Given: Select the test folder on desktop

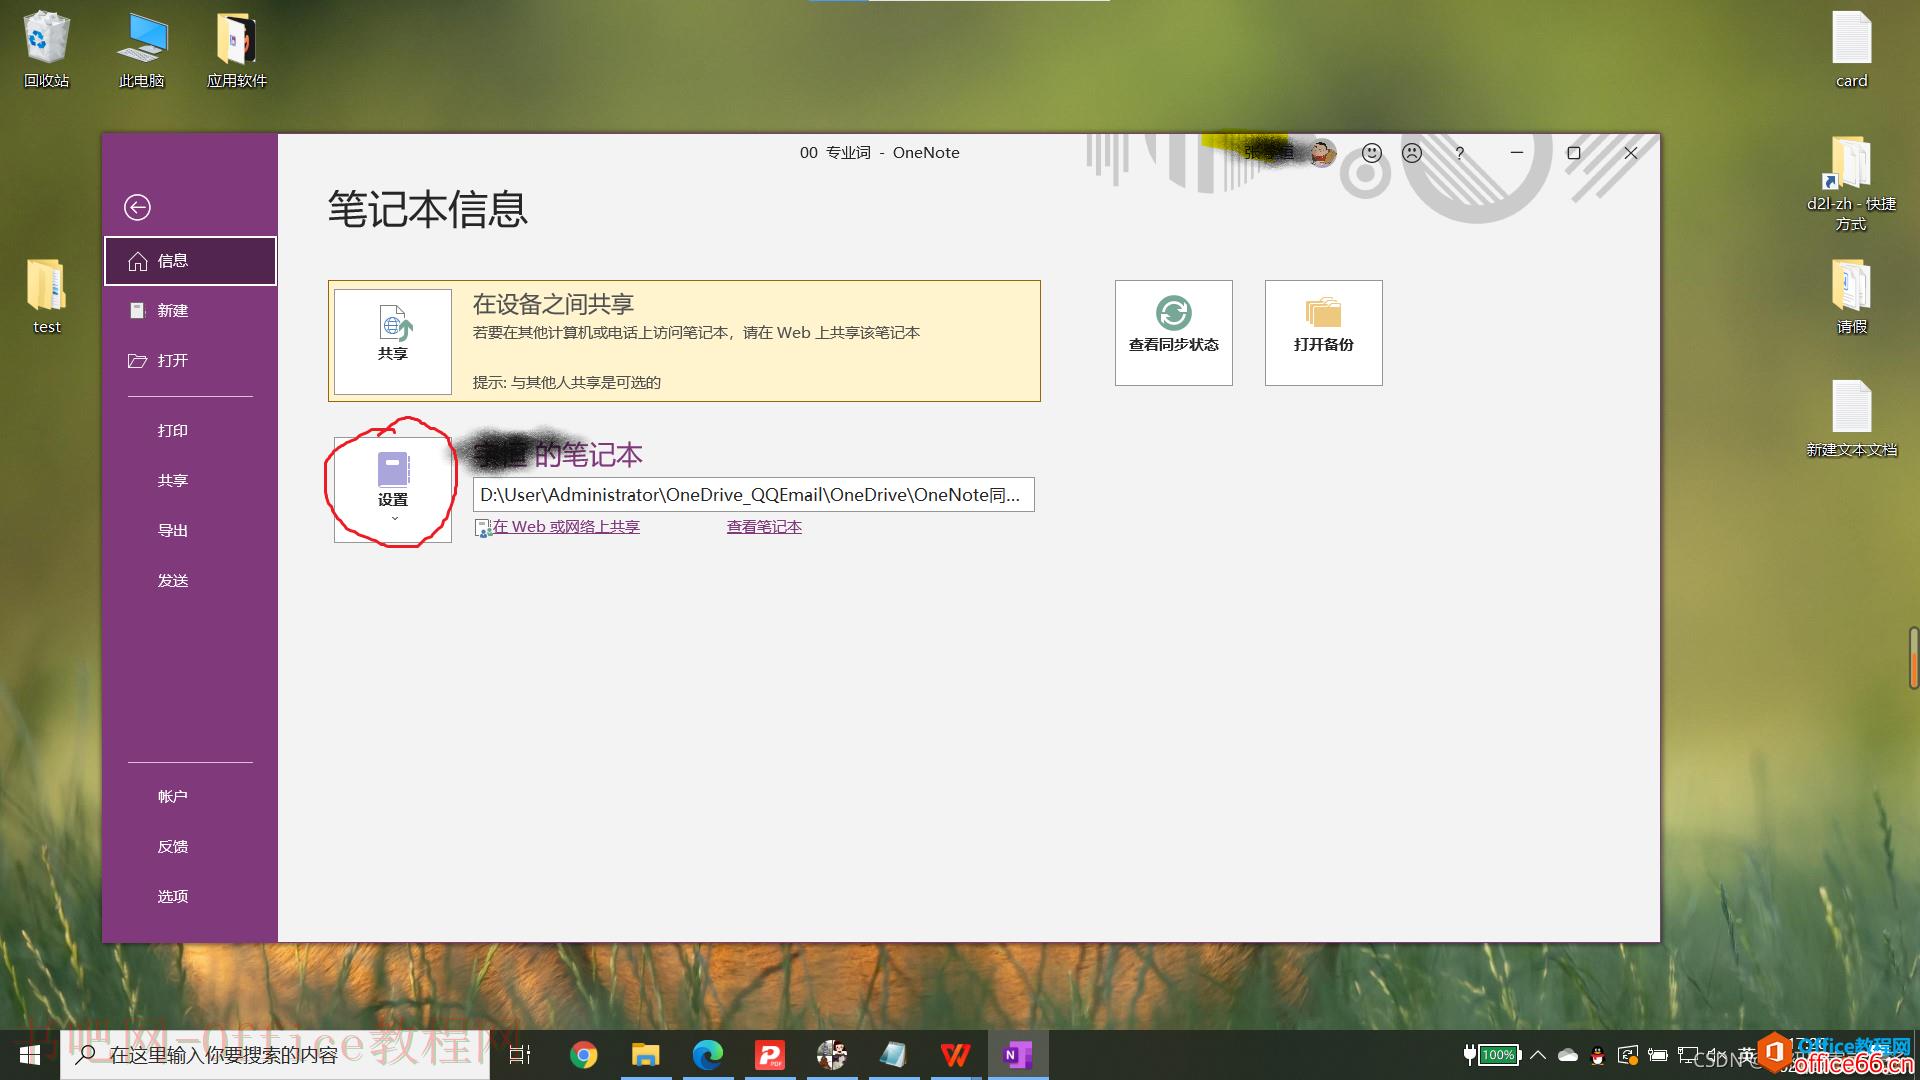Looking at the screenshot, I should tap(46, 296).
